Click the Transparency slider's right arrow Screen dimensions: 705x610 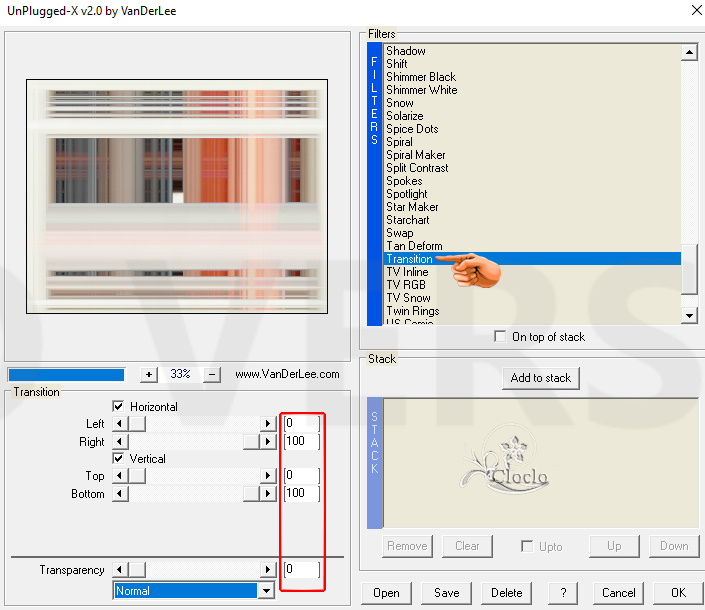point(268,570)
